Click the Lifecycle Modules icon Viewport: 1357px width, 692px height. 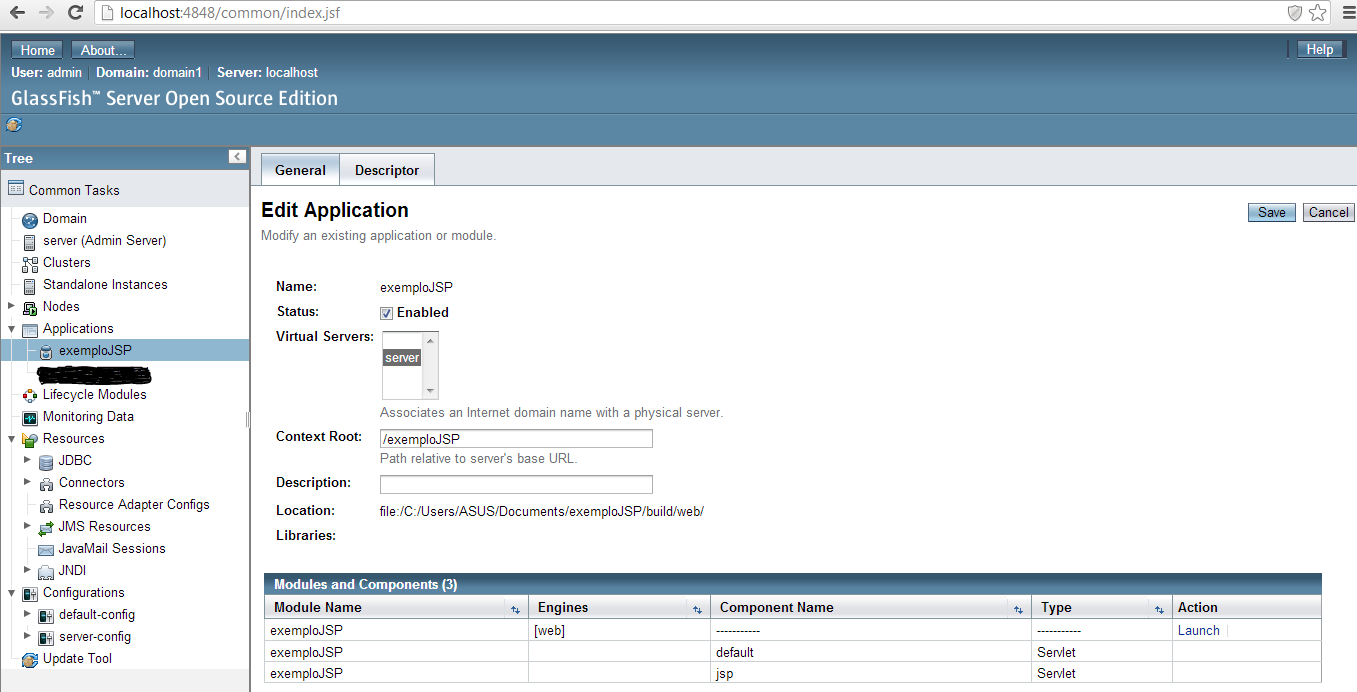[x=30, y=395]
